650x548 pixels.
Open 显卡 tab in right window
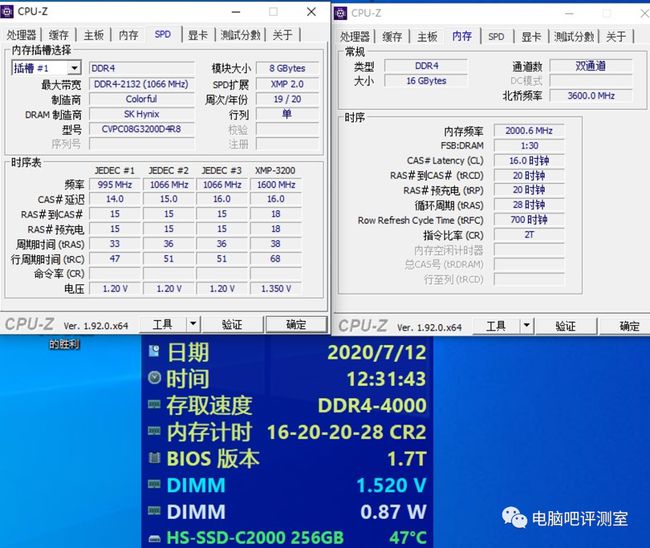pos(532,37)
